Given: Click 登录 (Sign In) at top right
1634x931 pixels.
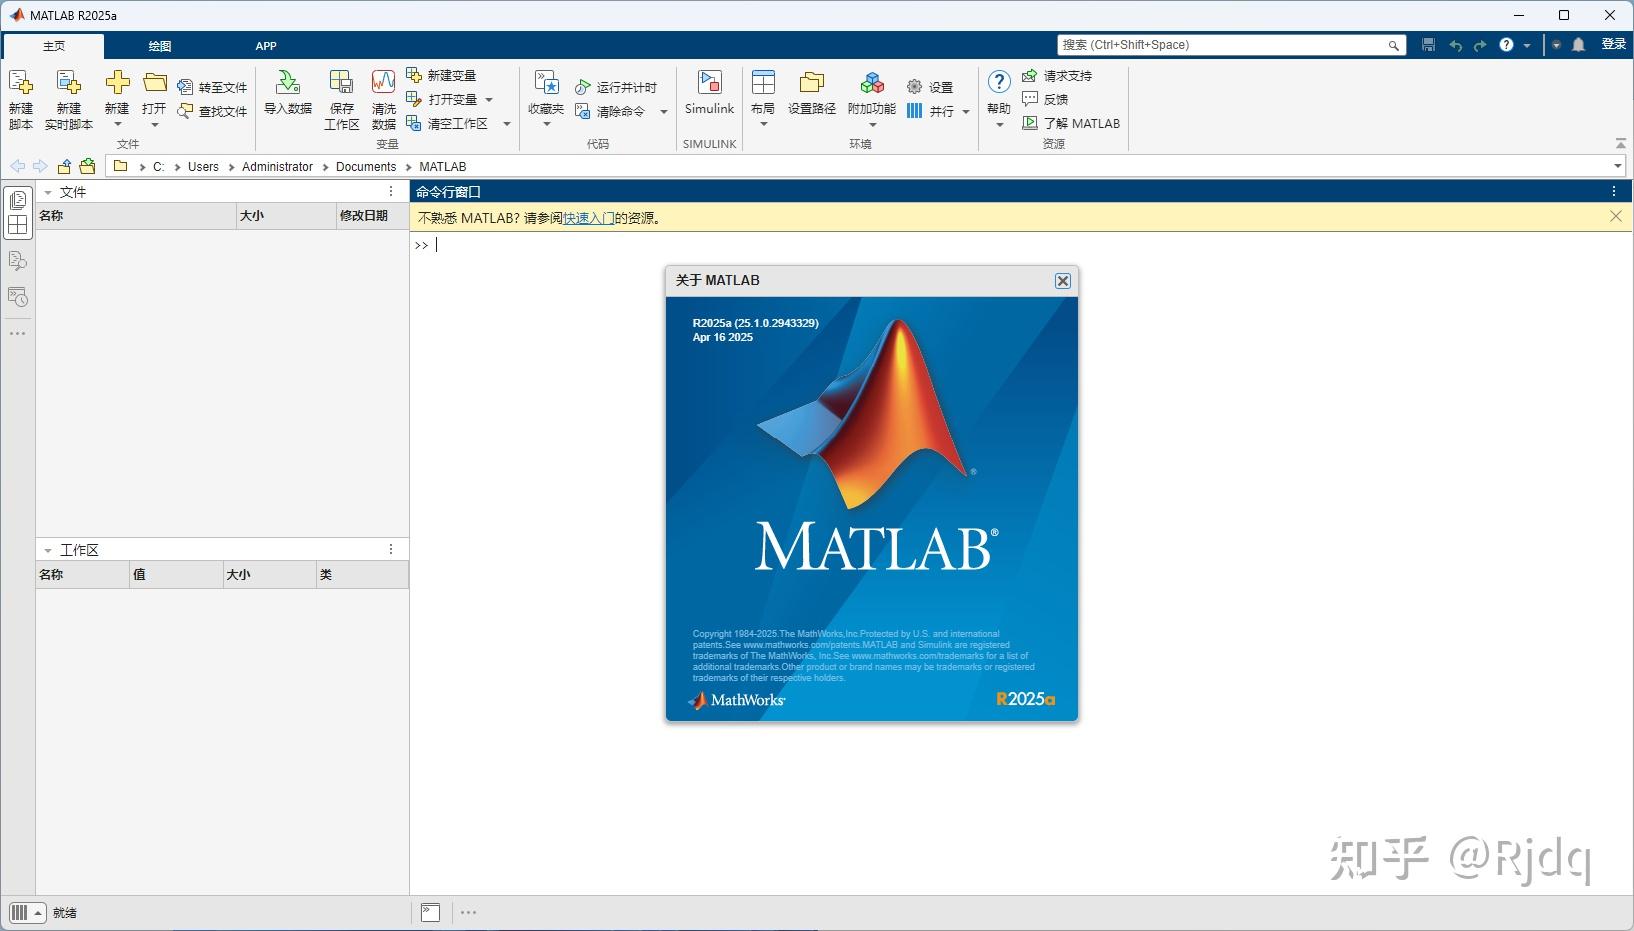Looking at the screenshot, I should tap(1613, 44).
